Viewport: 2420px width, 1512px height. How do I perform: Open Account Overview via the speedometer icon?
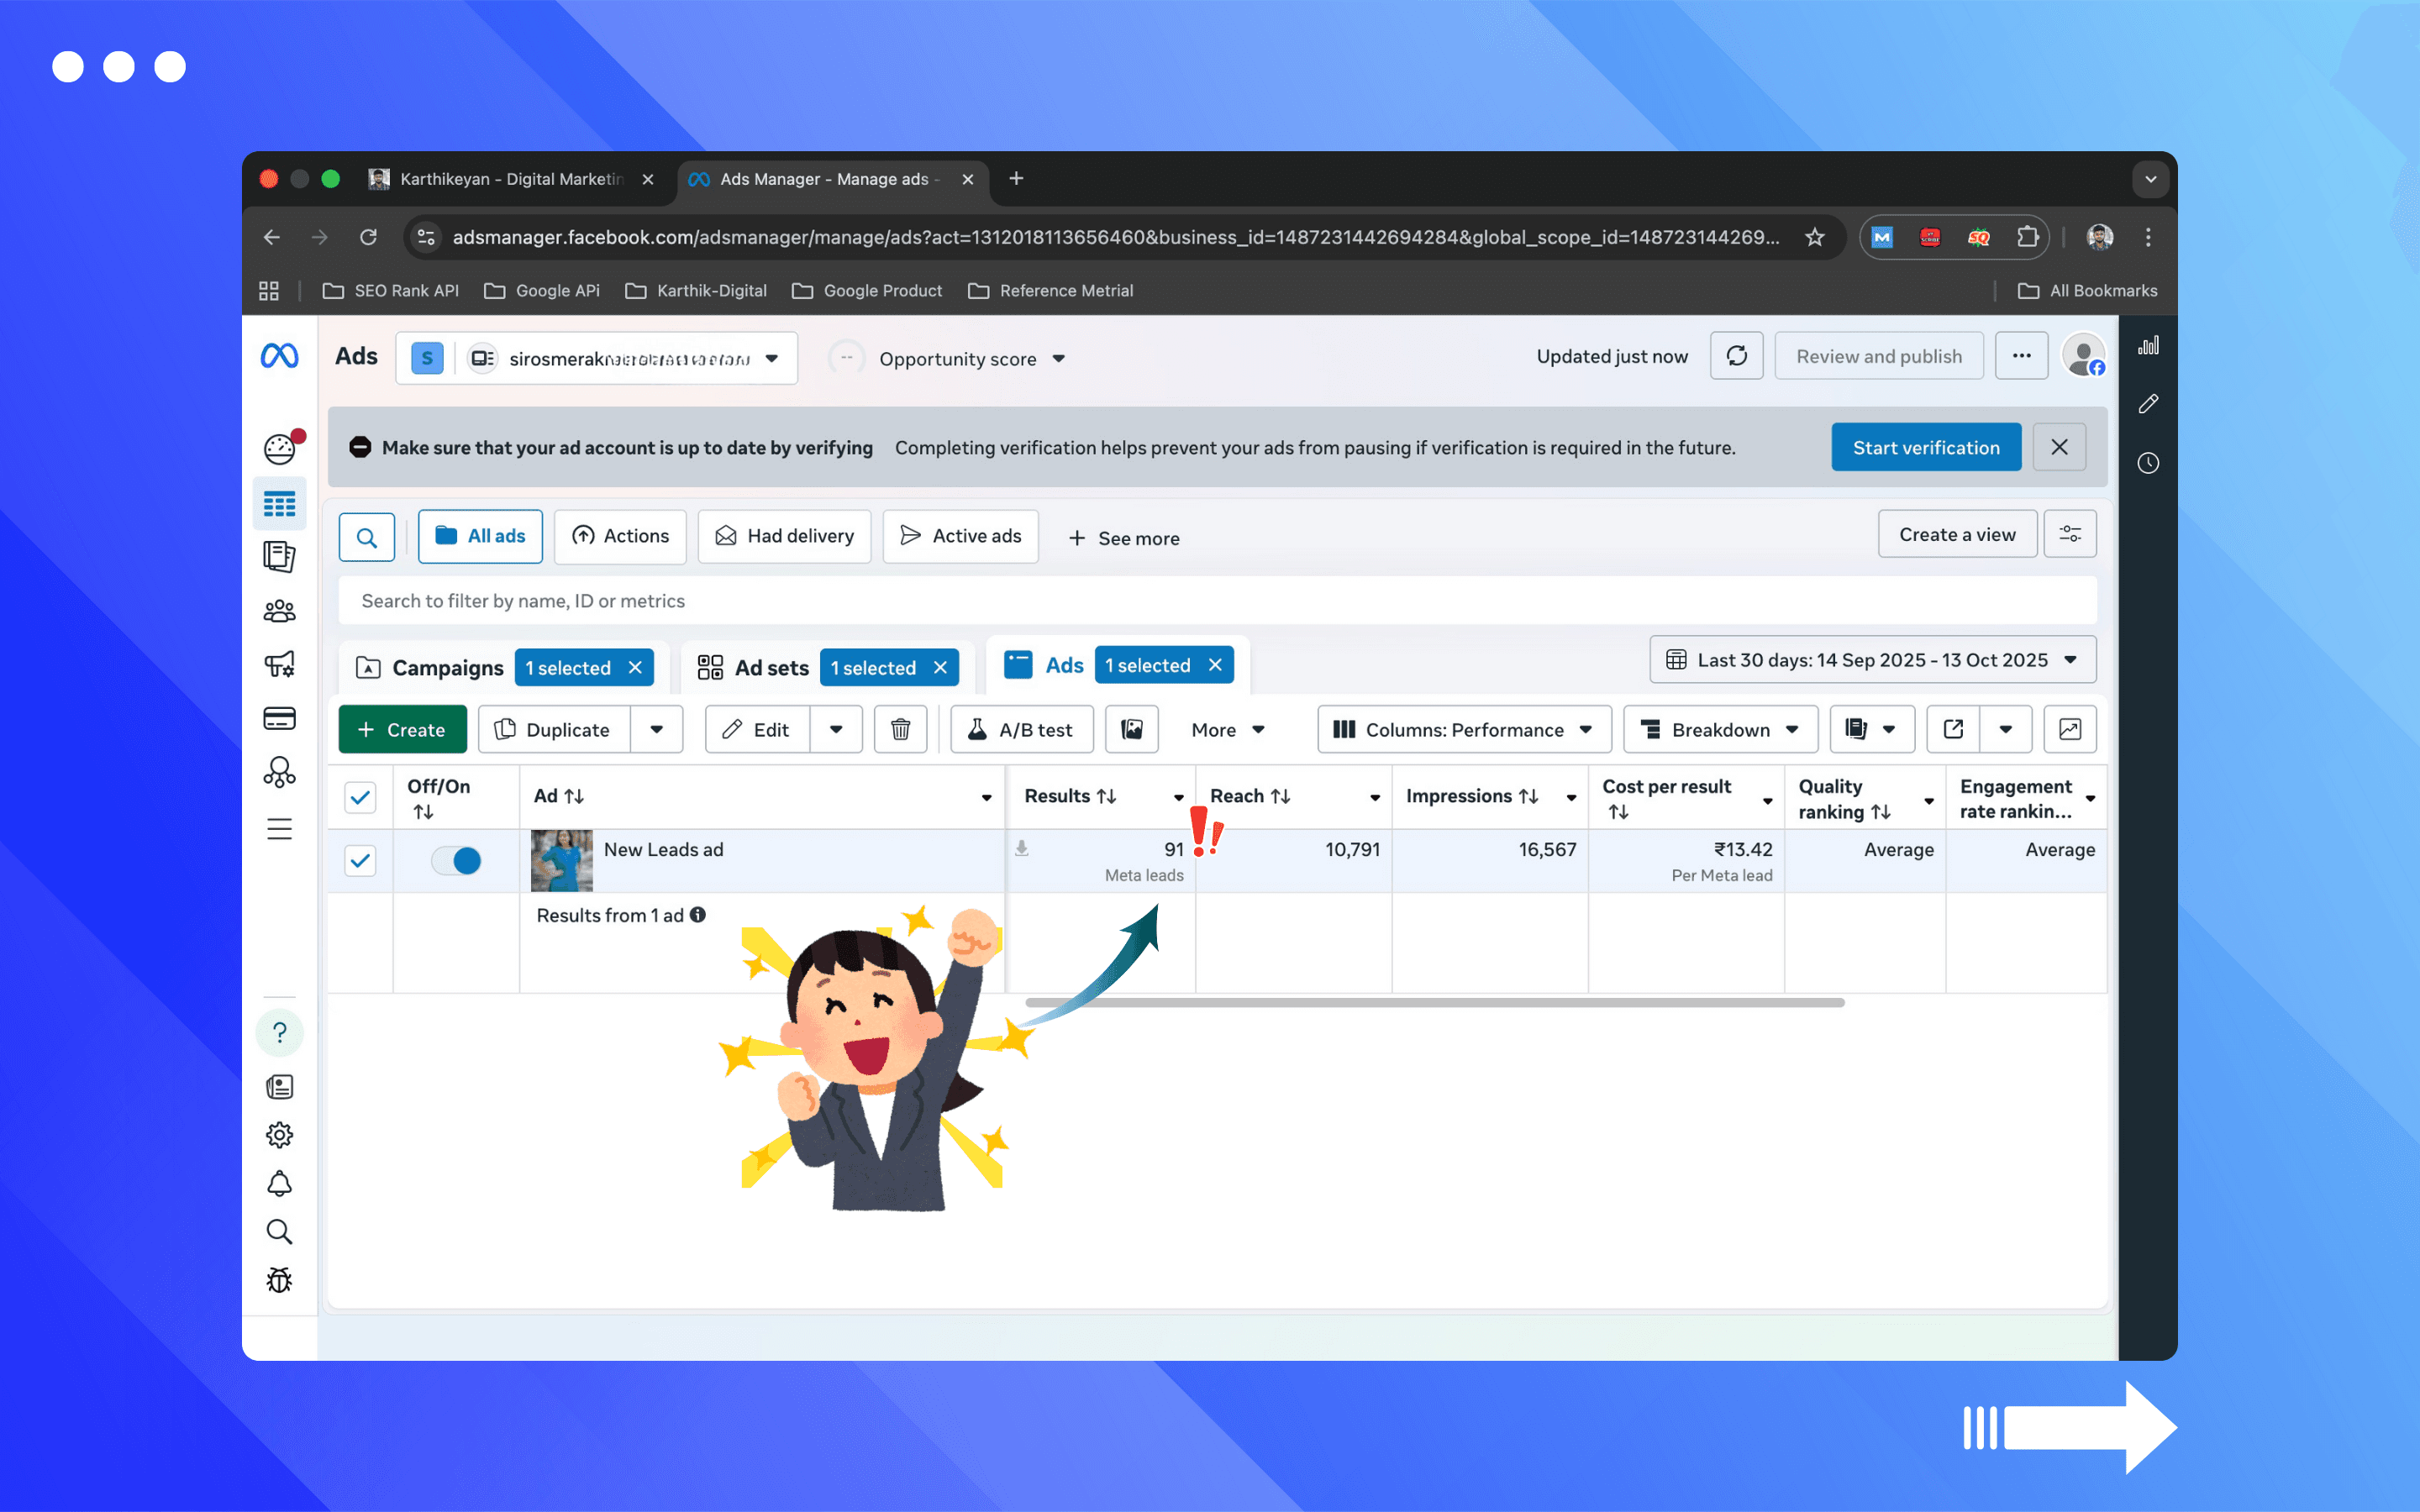tap(280, 448)
